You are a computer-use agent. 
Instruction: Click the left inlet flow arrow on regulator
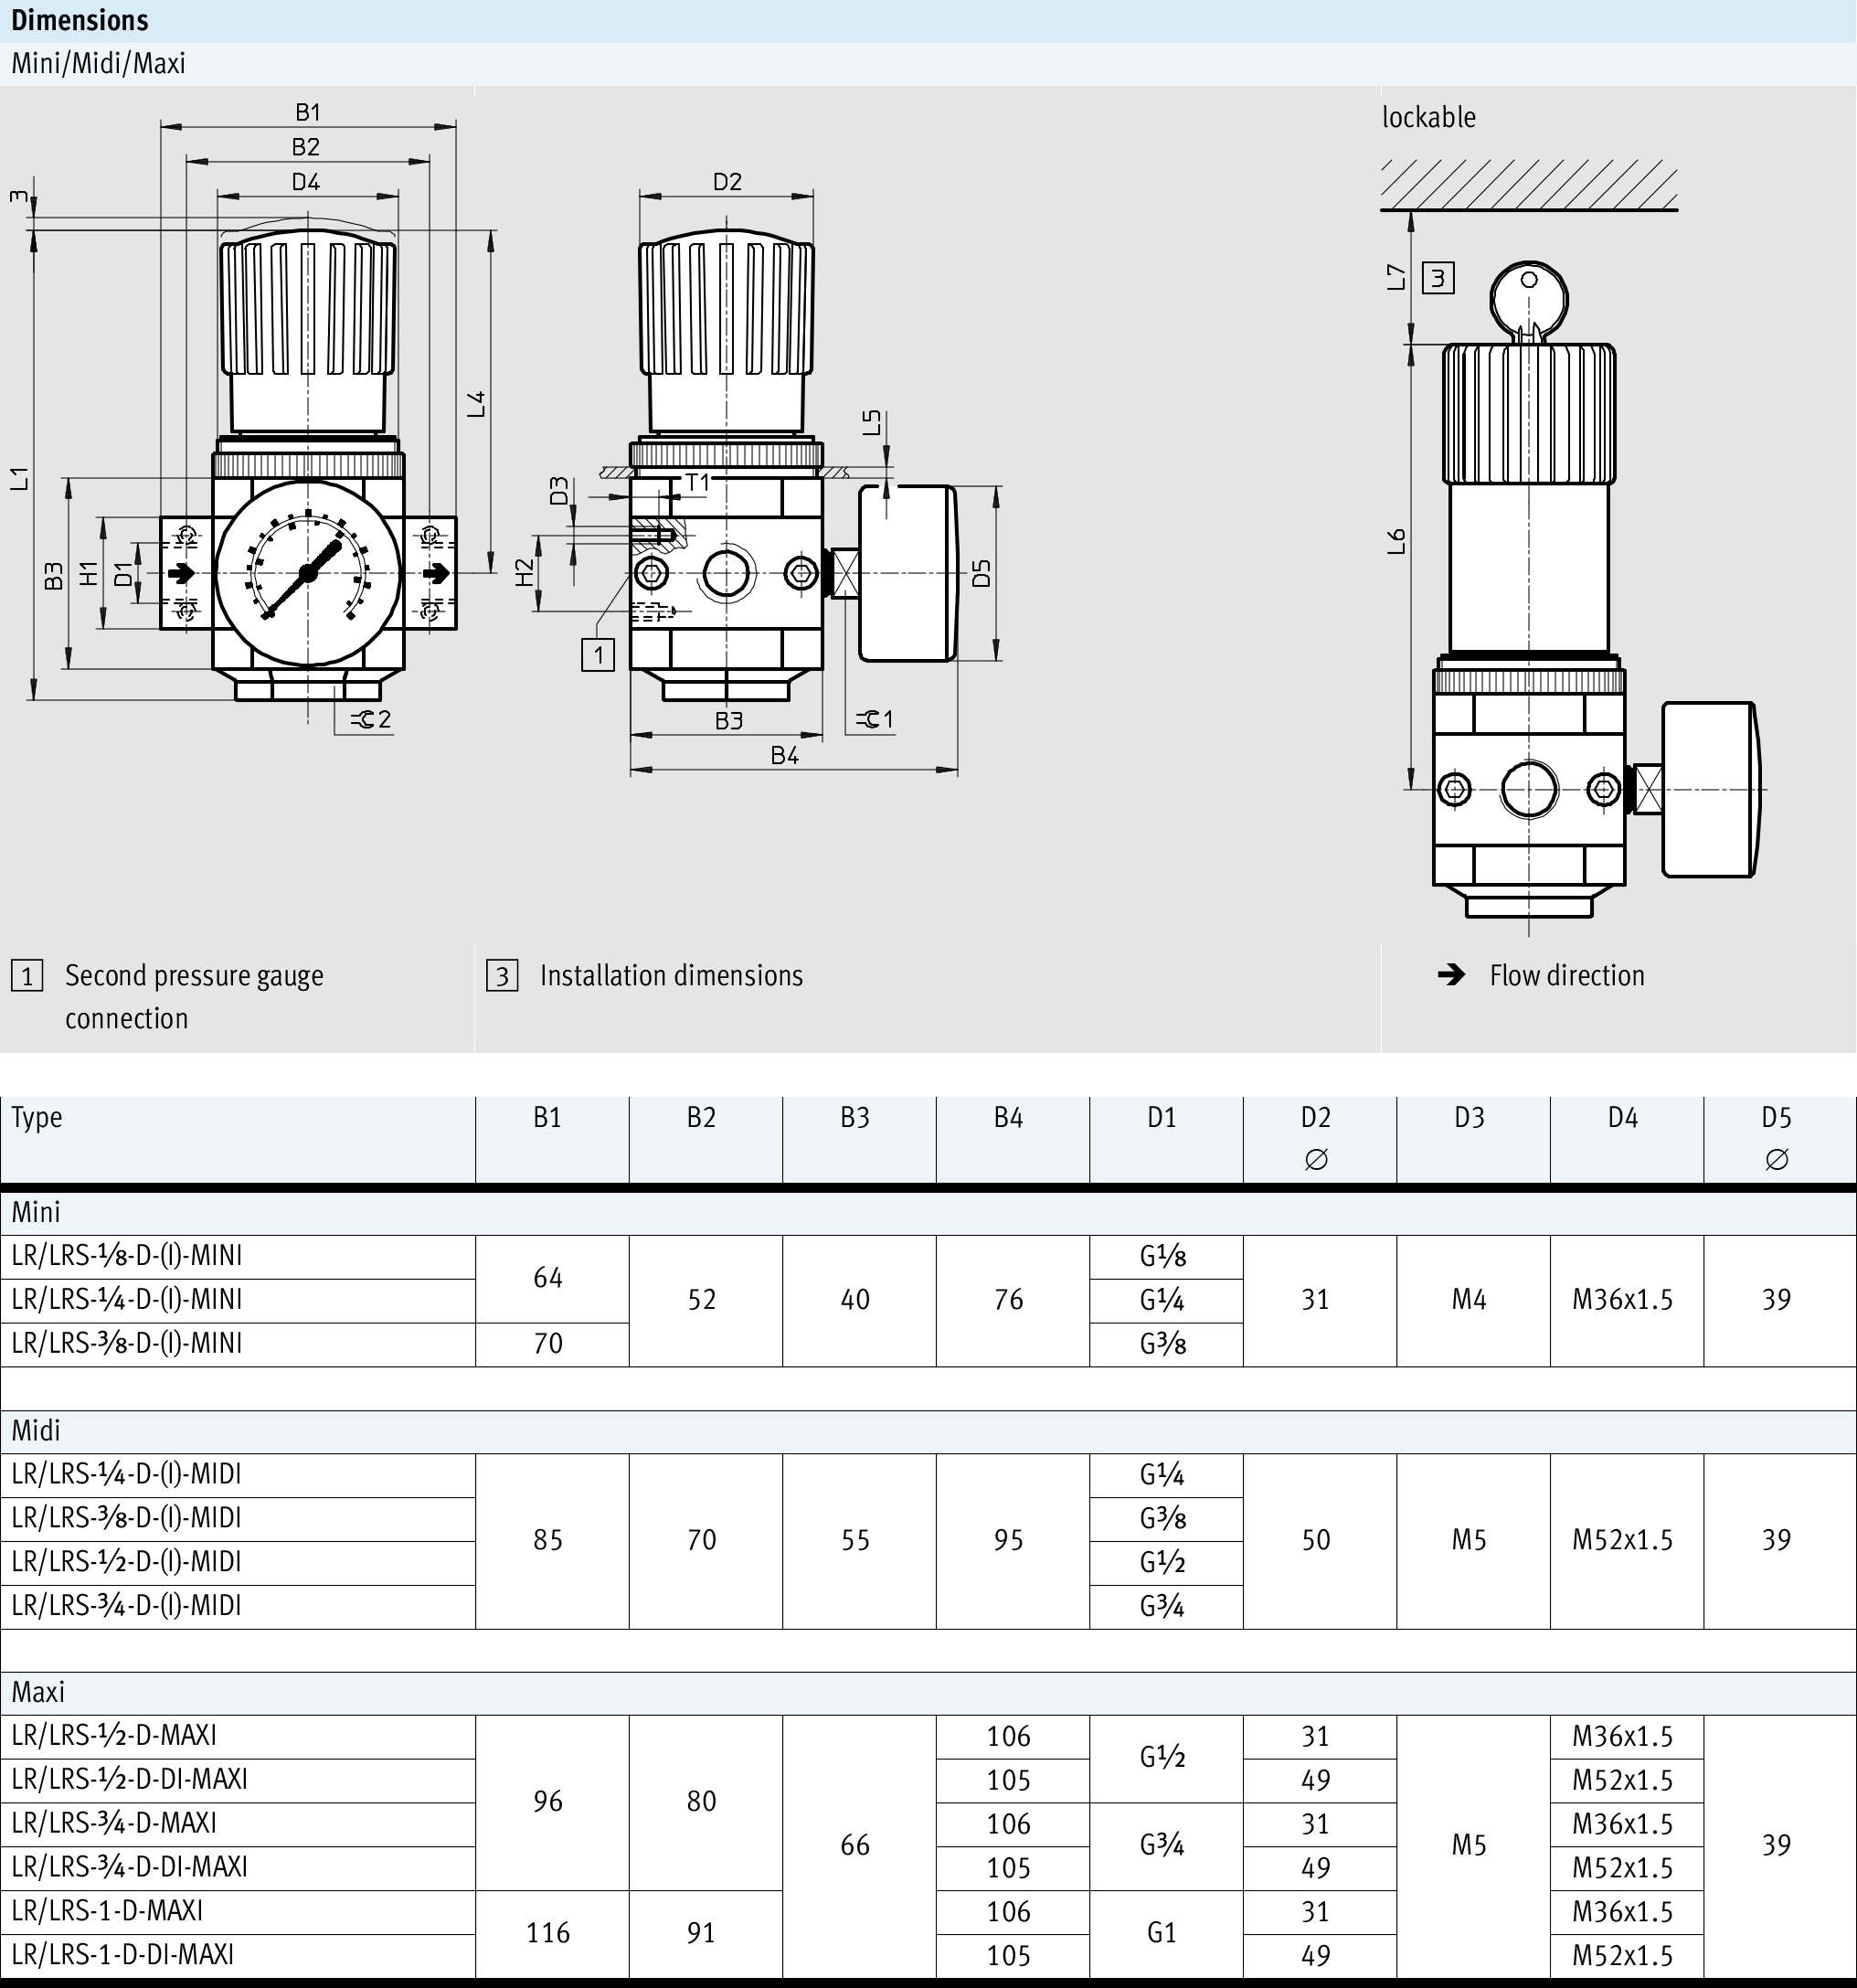pos(181,573)
